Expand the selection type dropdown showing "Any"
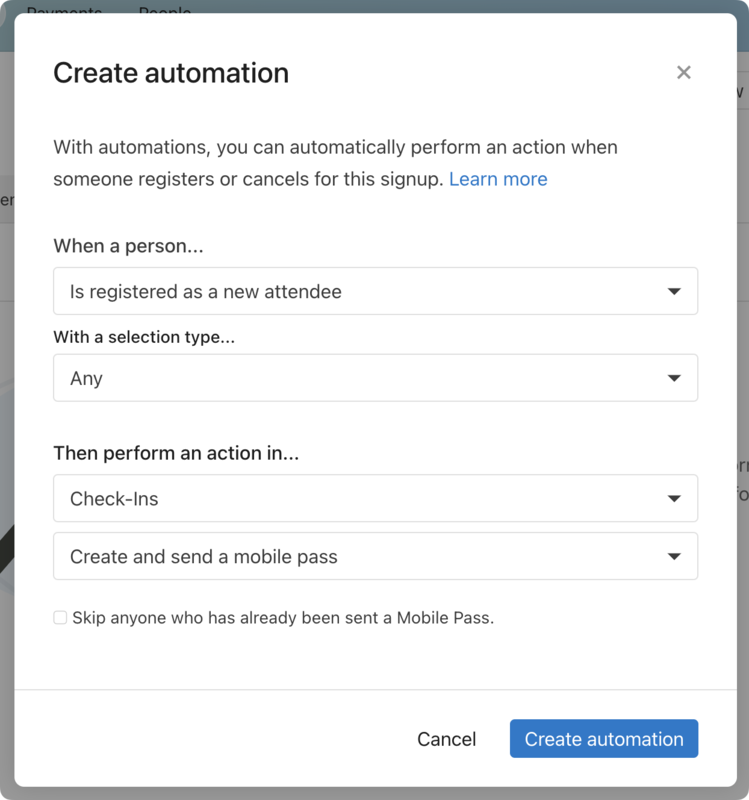 click(375, 378)
